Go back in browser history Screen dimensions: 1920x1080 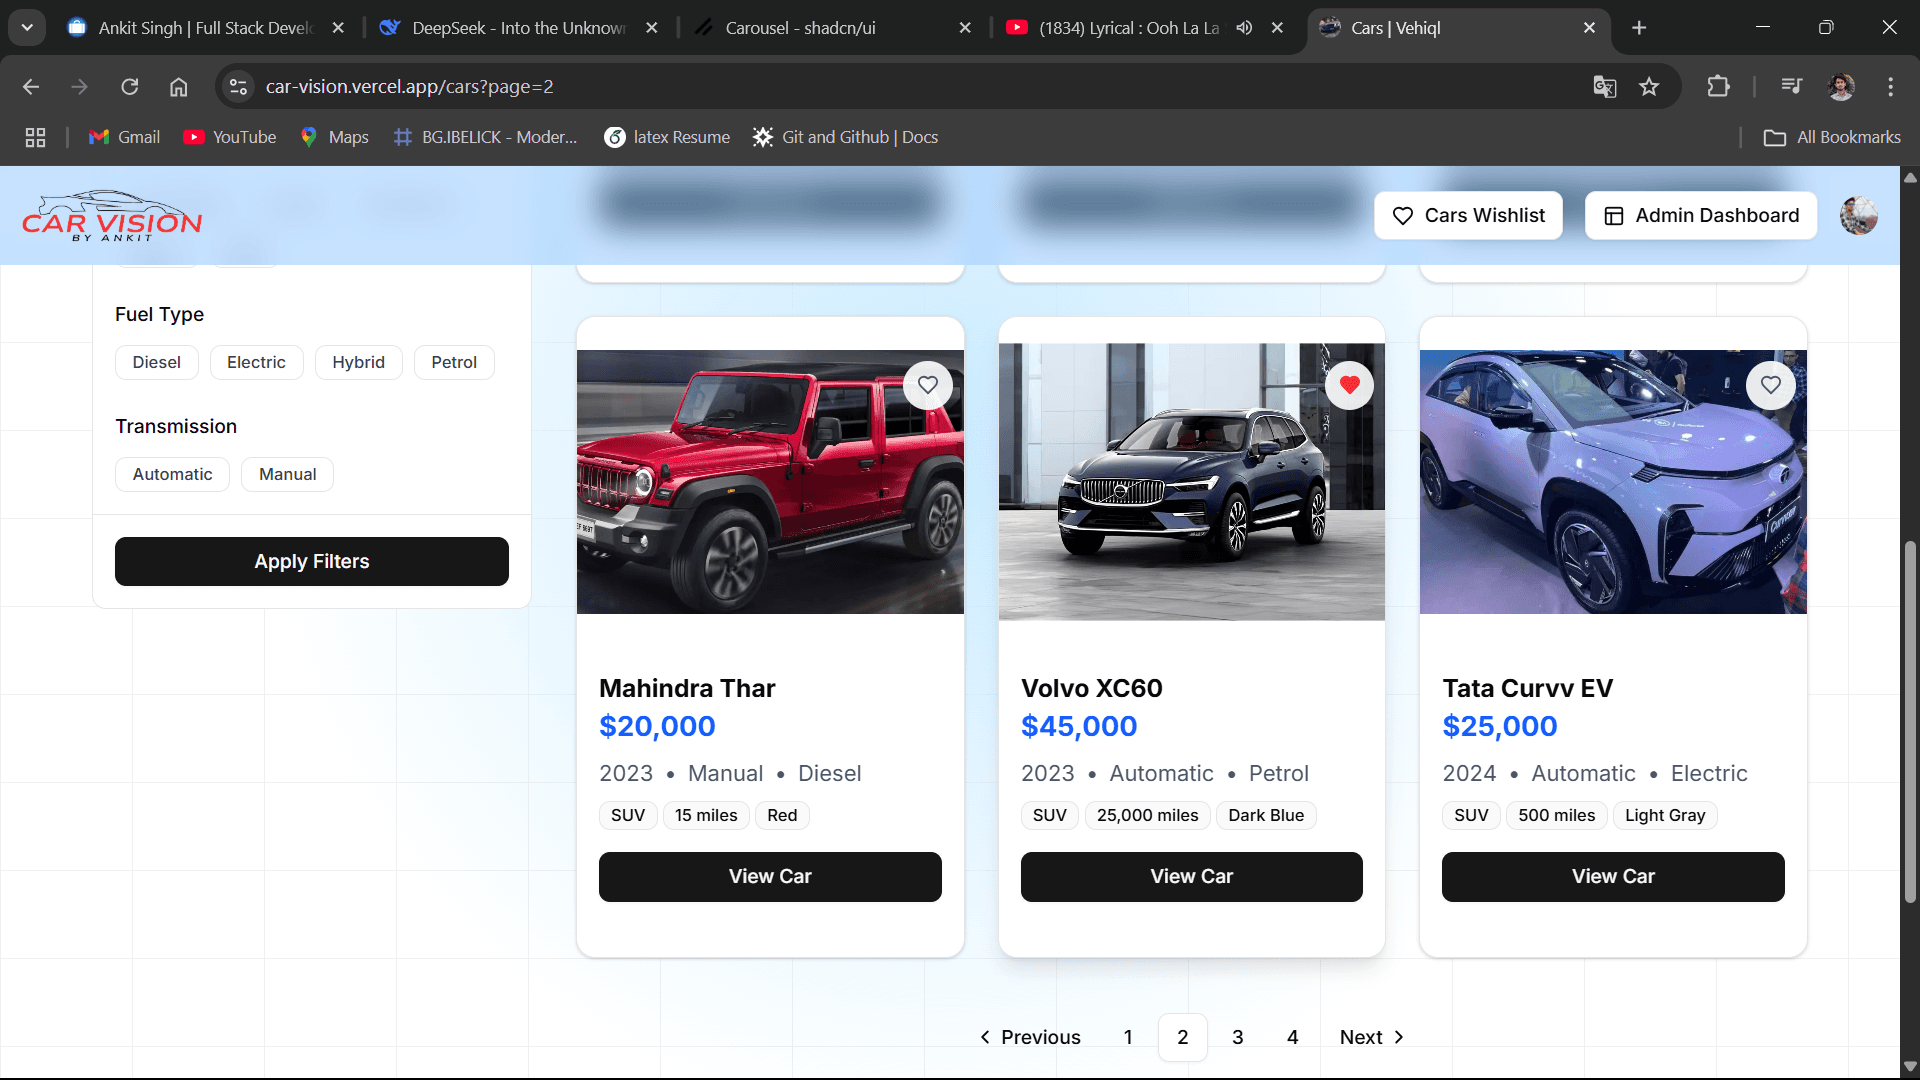(31, 87)
